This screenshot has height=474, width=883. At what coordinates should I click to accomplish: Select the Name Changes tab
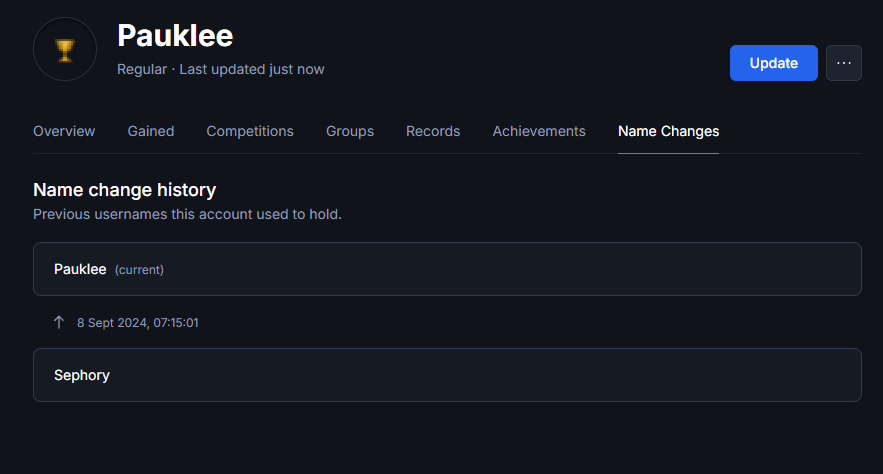click(668, 131)
